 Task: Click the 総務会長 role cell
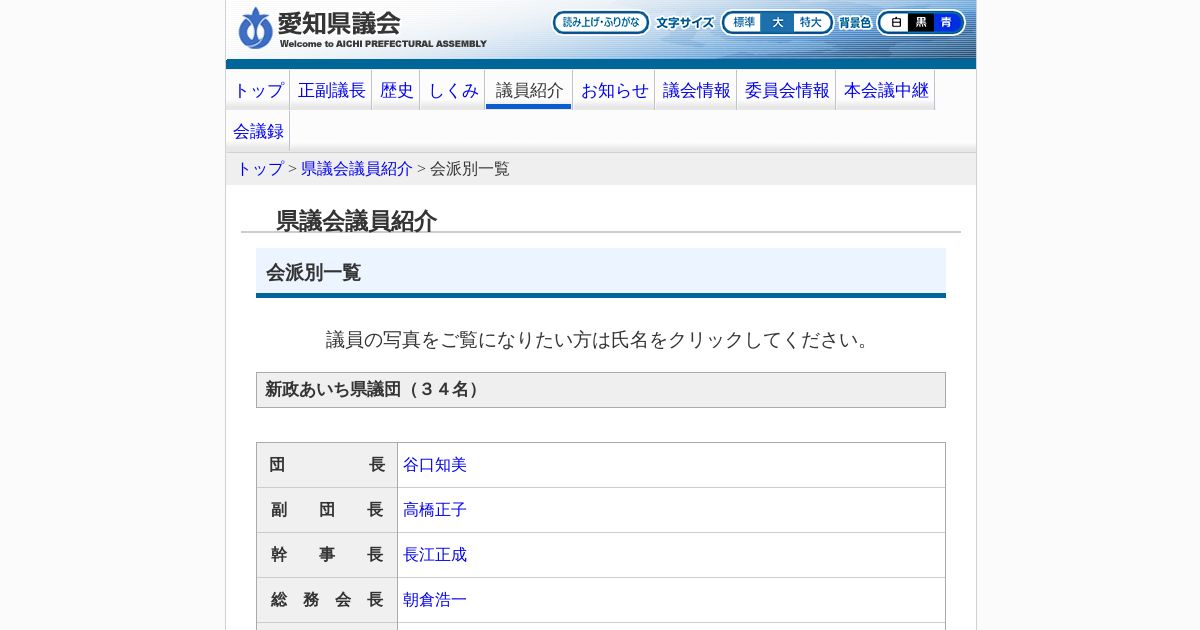pos(327,600)
